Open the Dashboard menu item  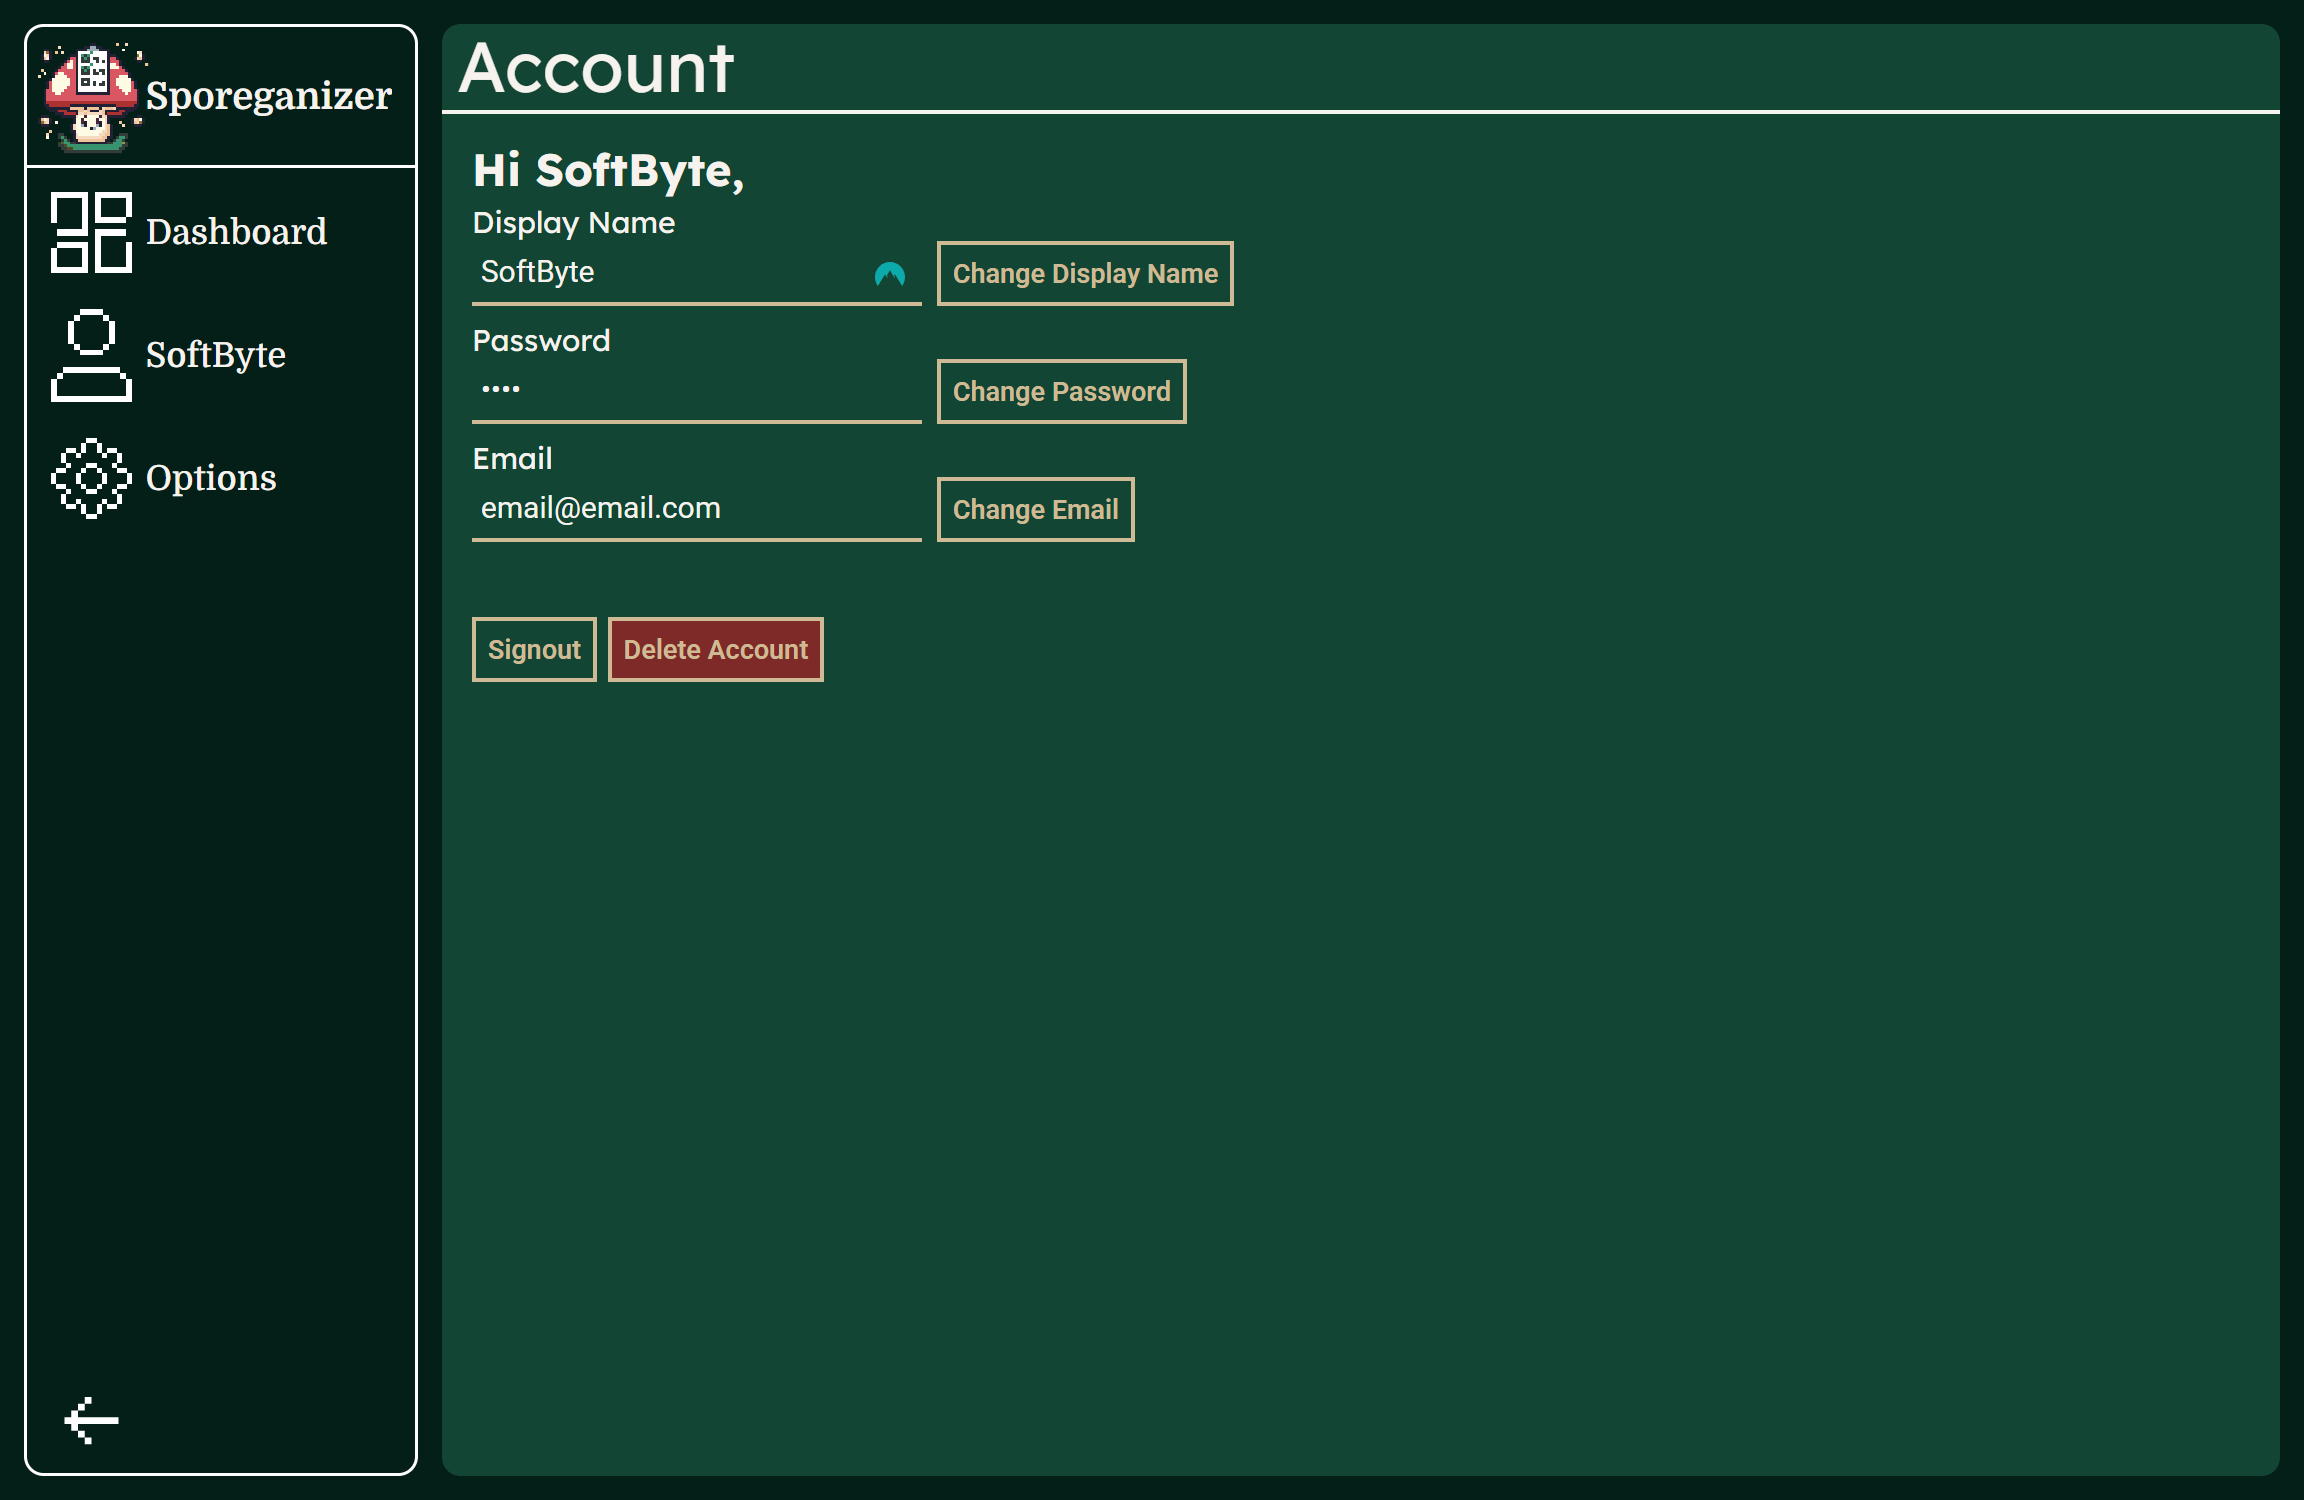click(236, 232)
